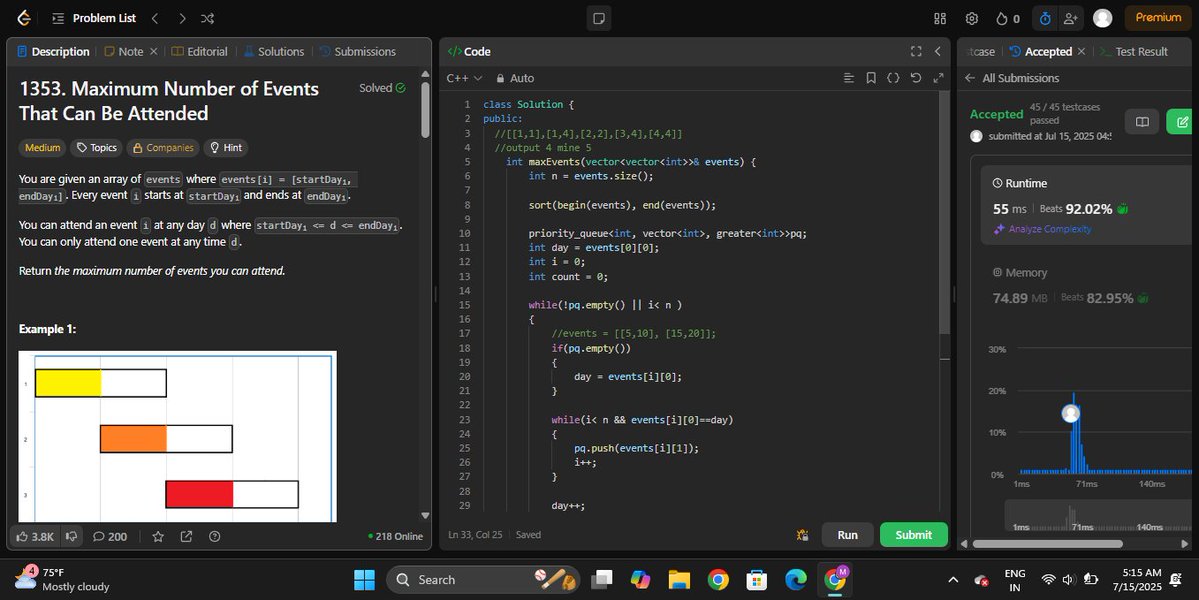Switch to the Editorial tab
This screenshot has width=1199, height=600.
tap(200, 51)
